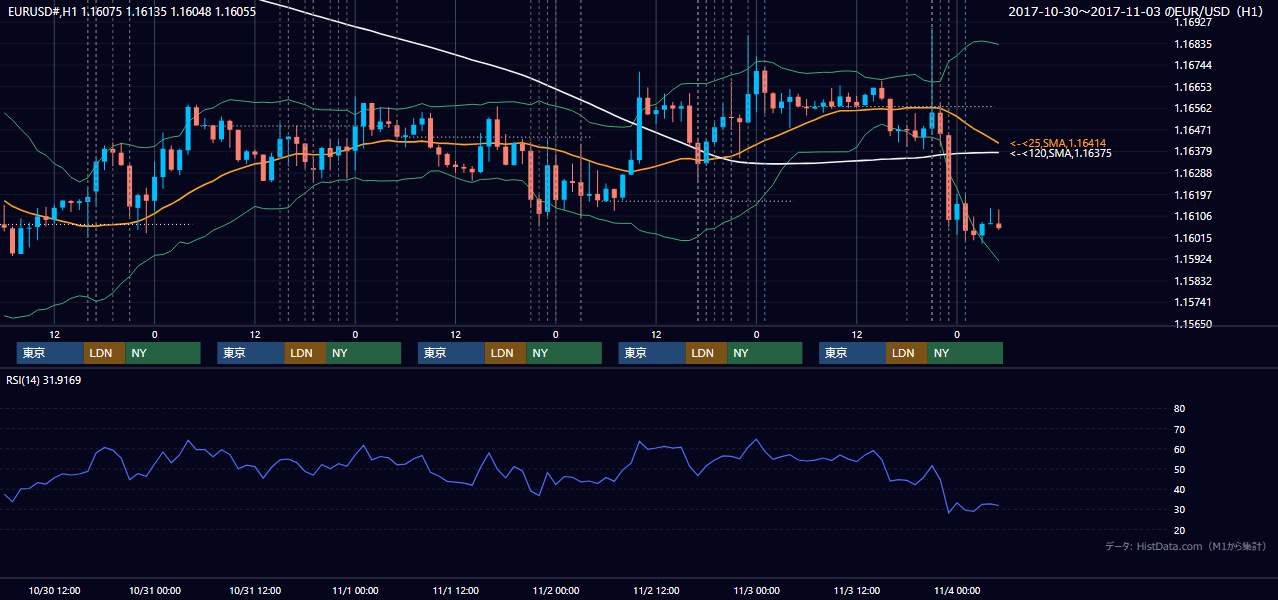Click RSI scale value 30
The width and height of the screenshot is (1278, 600).
pos(1179,509)
